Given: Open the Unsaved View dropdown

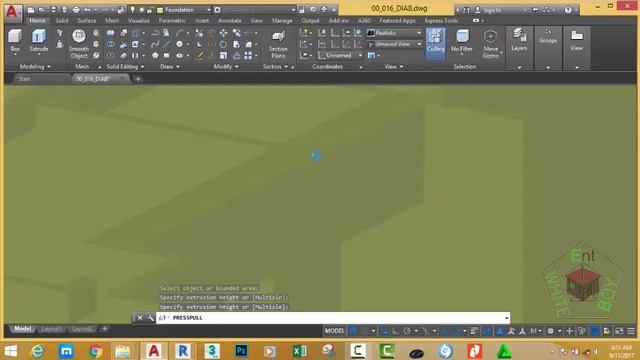Looking at the screenshot, I should [x=395, y=44].
